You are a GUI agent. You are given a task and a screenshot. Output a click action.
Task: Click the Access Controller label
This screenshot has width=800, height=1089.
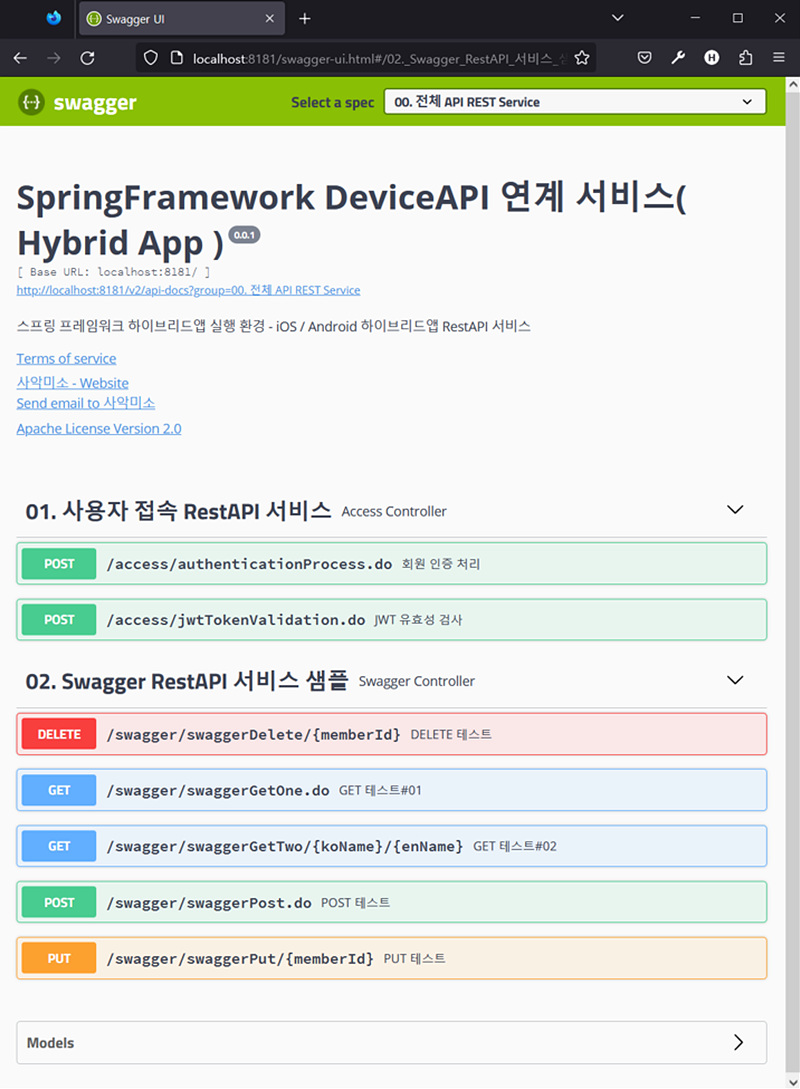(394, 511)
